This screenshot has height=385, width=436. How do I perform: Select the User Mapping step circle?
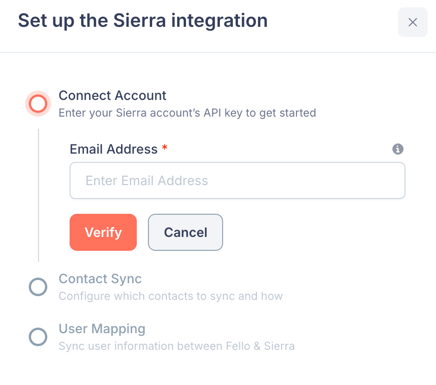point(38,337)
